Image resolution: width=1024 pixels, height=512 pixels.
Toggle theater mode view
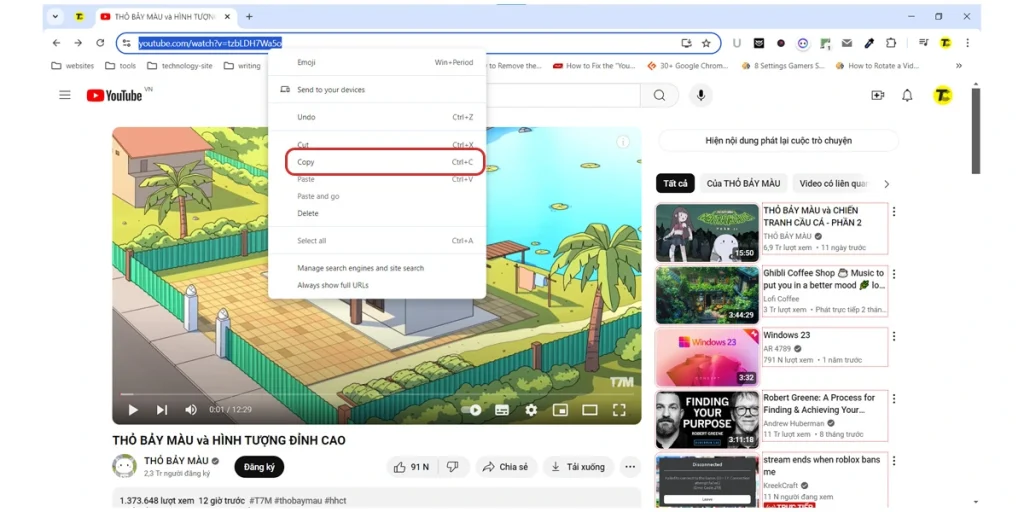590,410
